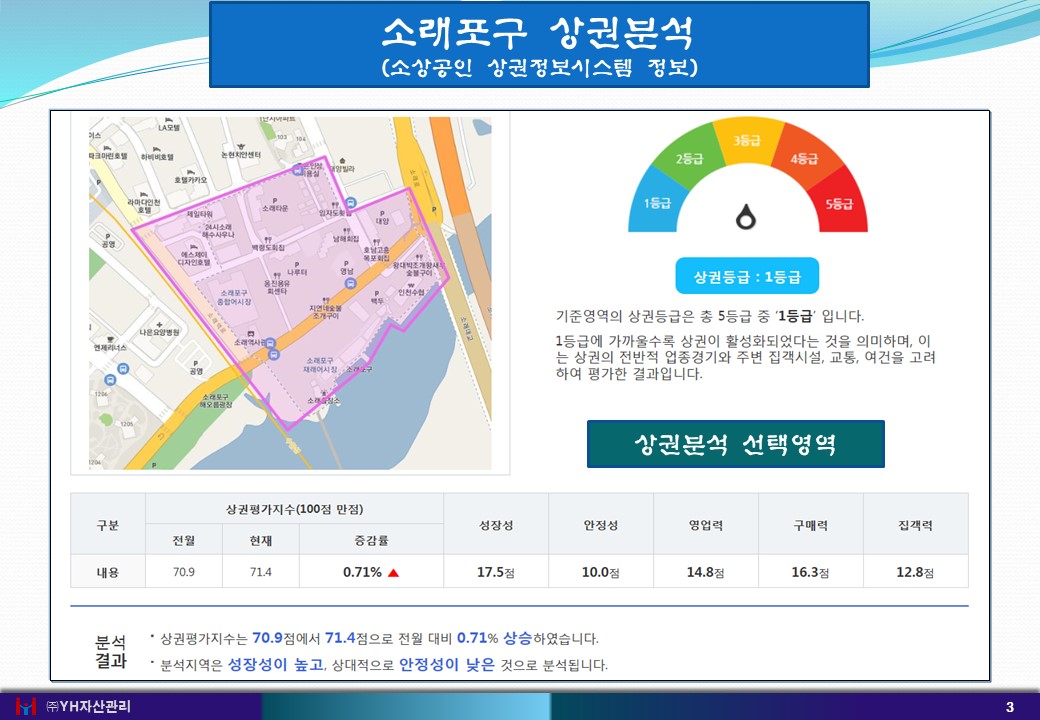Image resolution: width=1040 pixels, height=720 pixels.
Task: Click the 성장성 column header
Action: [496, 524]
